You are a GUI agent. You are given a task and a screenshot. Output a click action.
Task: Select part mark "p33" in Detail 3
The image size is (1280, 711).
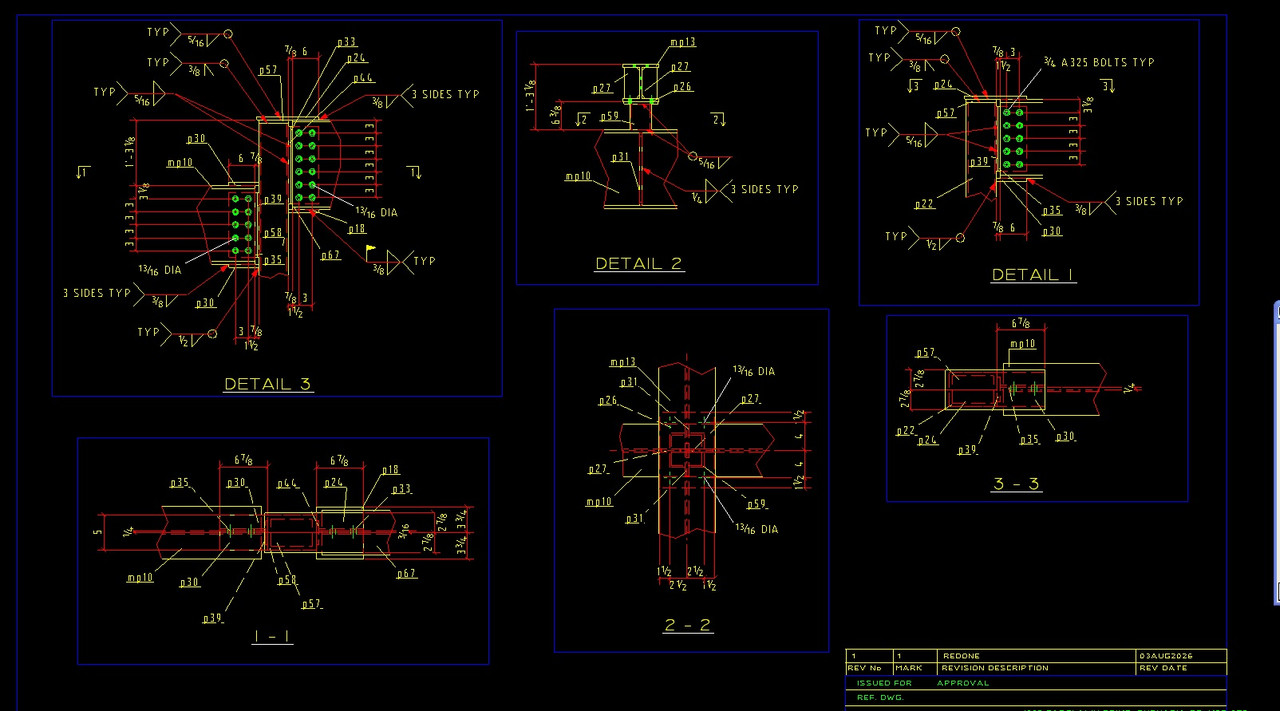346,42
